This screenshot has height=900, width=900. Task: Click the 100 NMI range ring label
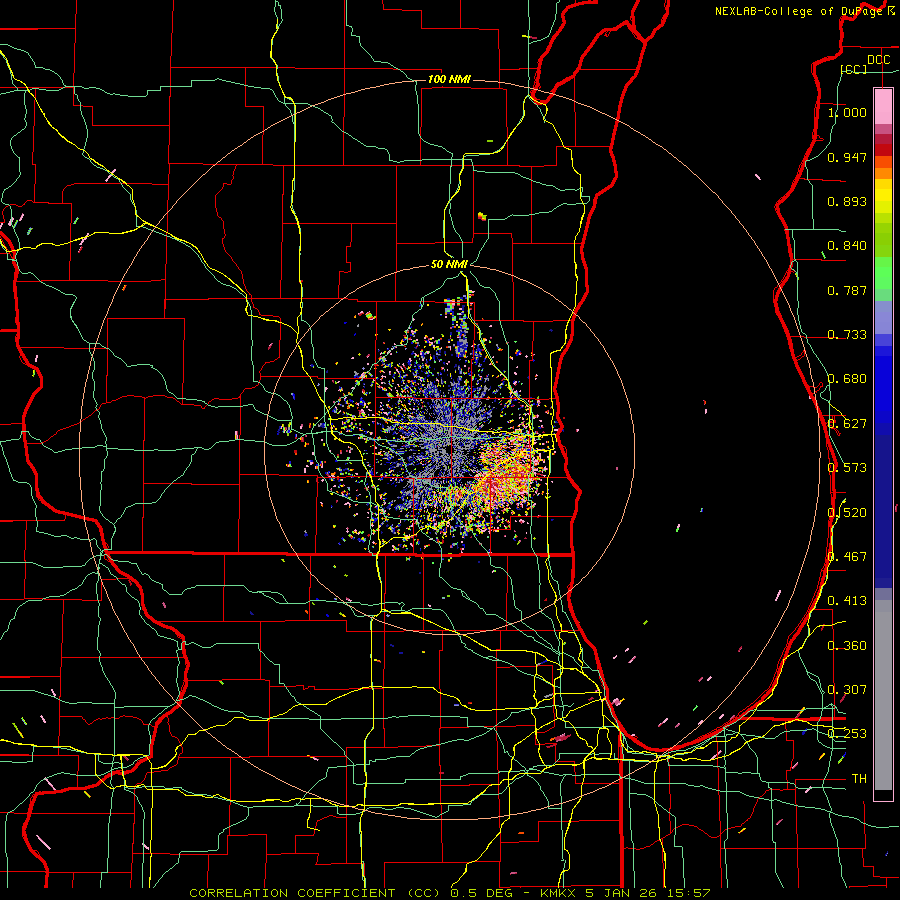click(449, 79)
